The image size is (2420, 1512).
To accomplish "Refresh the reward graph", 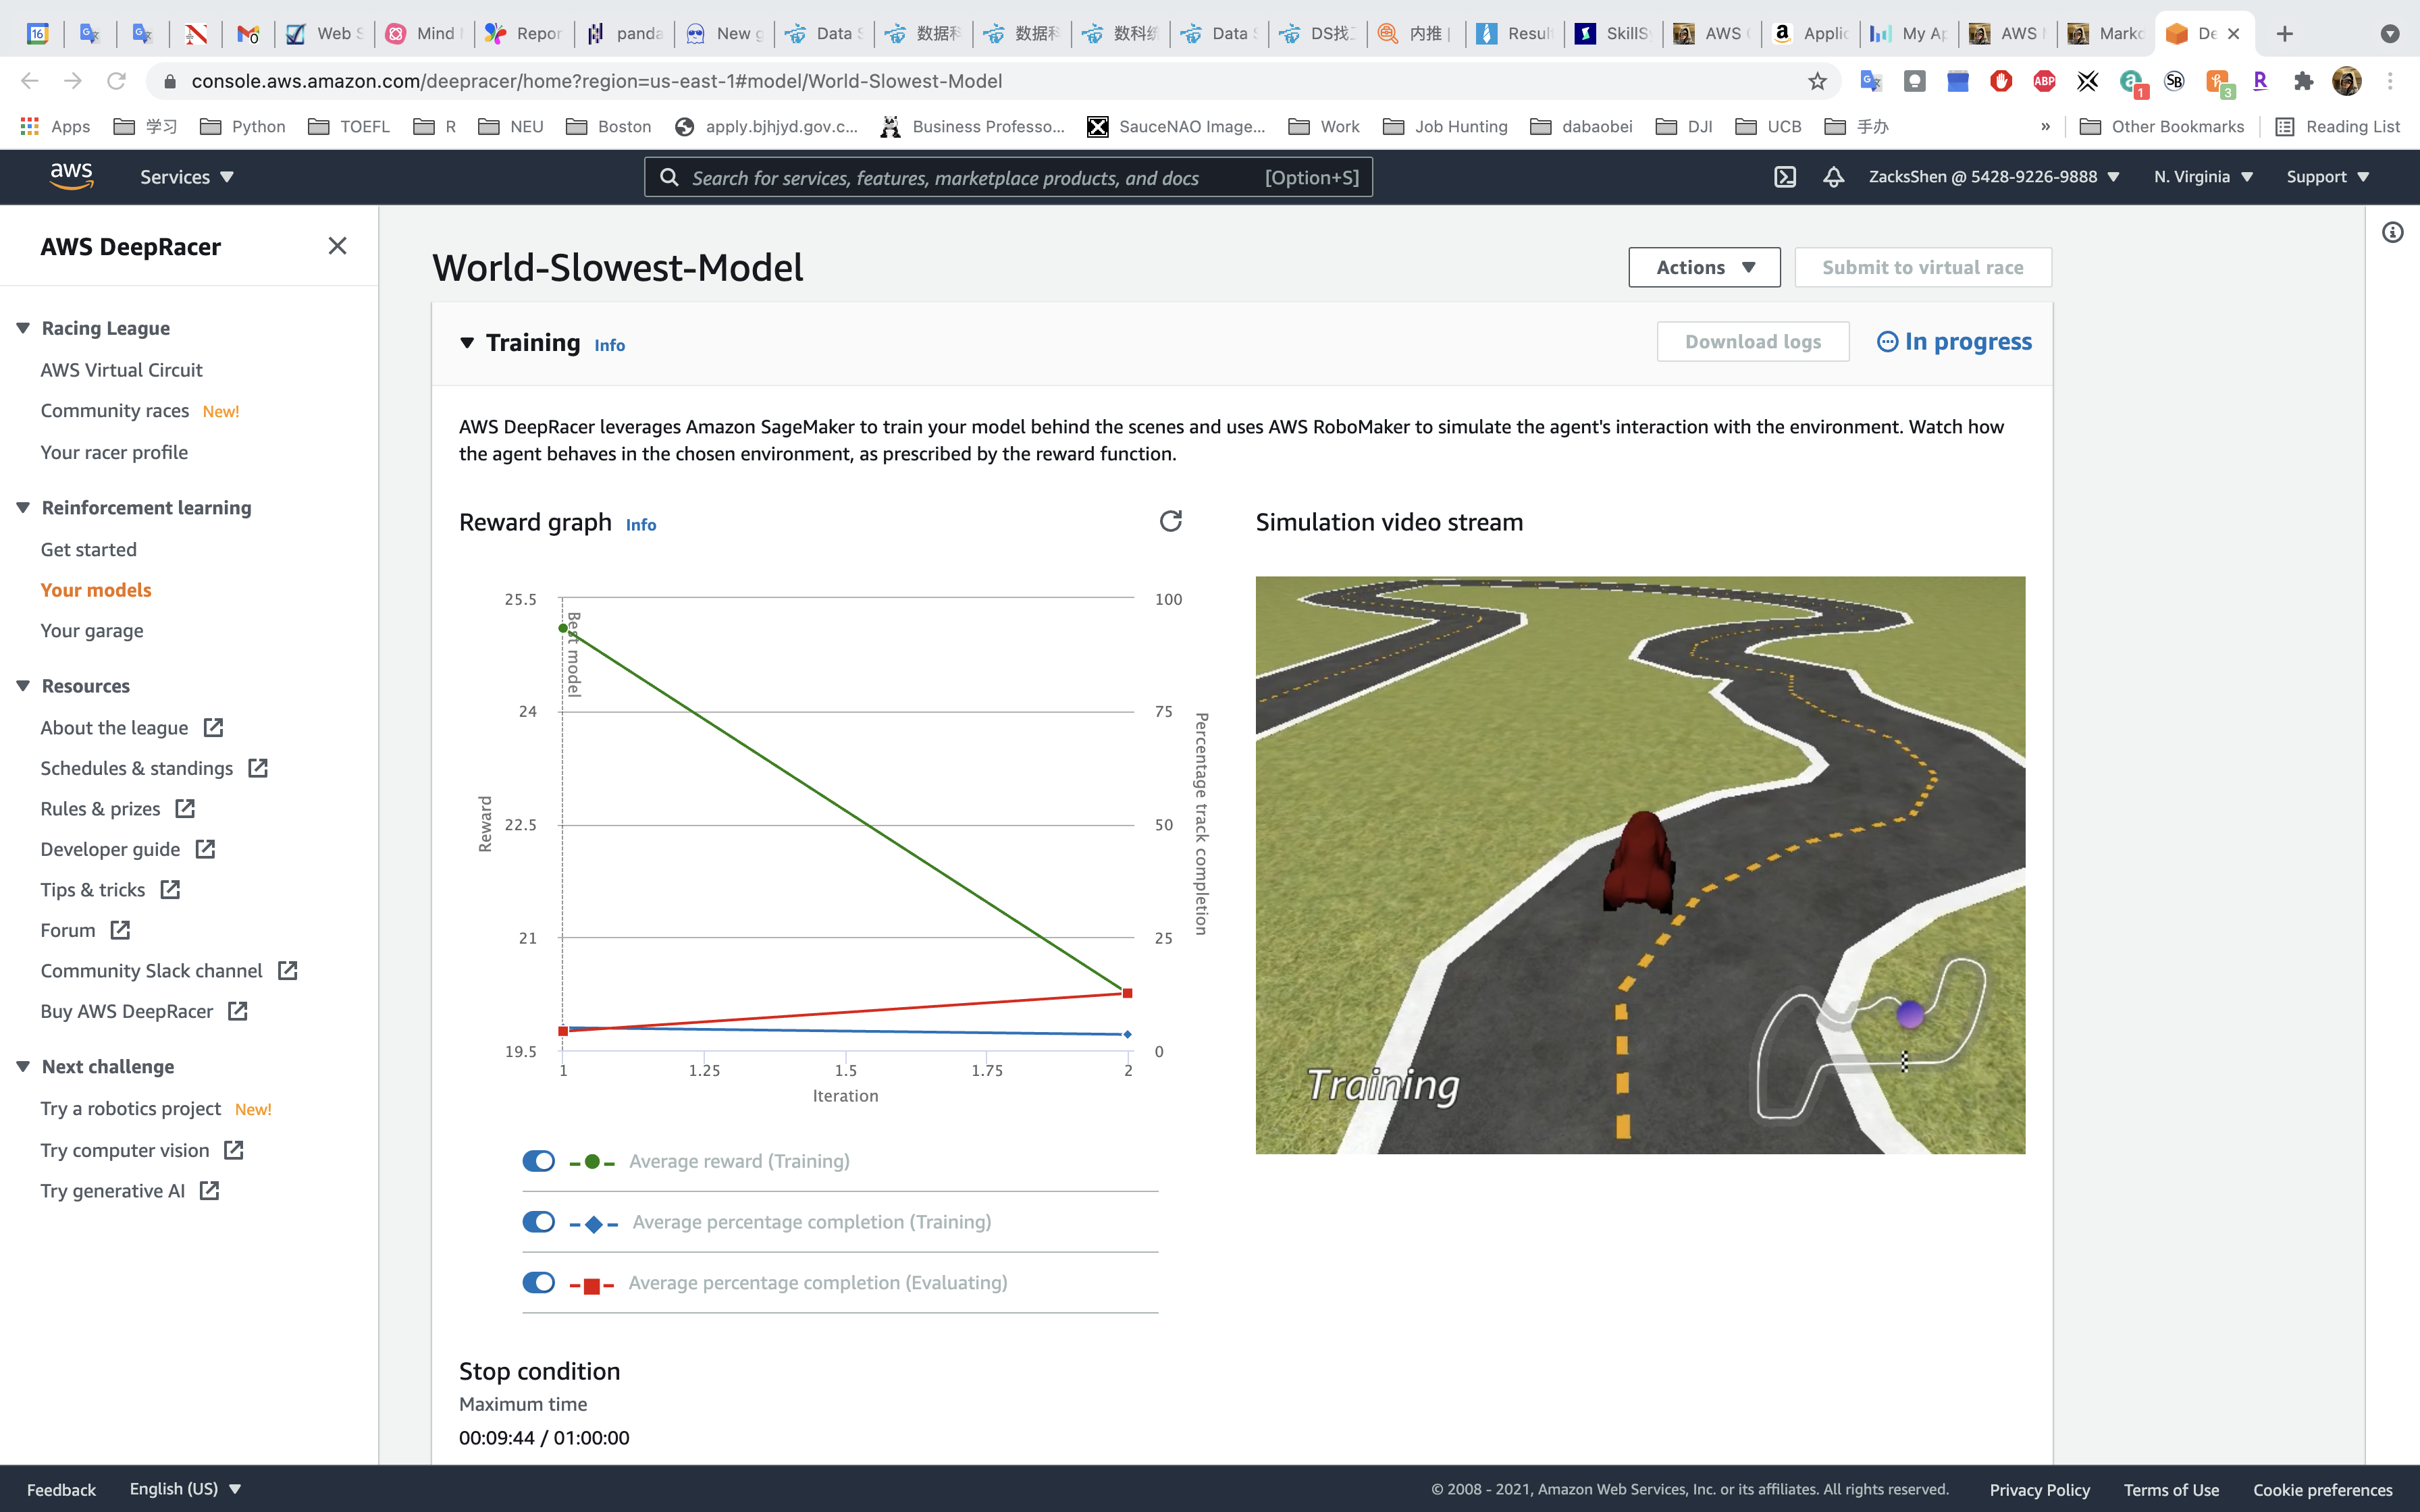I will (1170, 521).
